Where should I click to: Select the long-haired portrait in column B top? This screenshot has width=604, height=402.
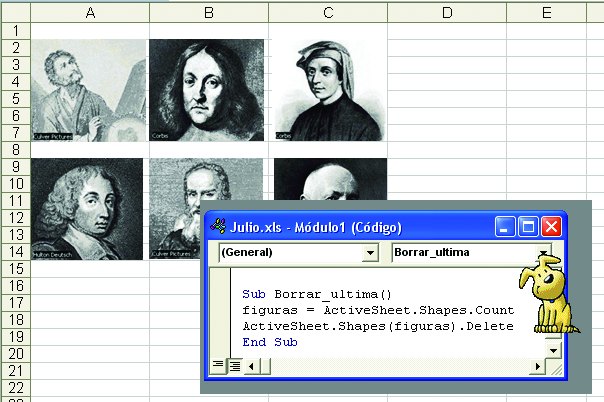click(206, 90)
